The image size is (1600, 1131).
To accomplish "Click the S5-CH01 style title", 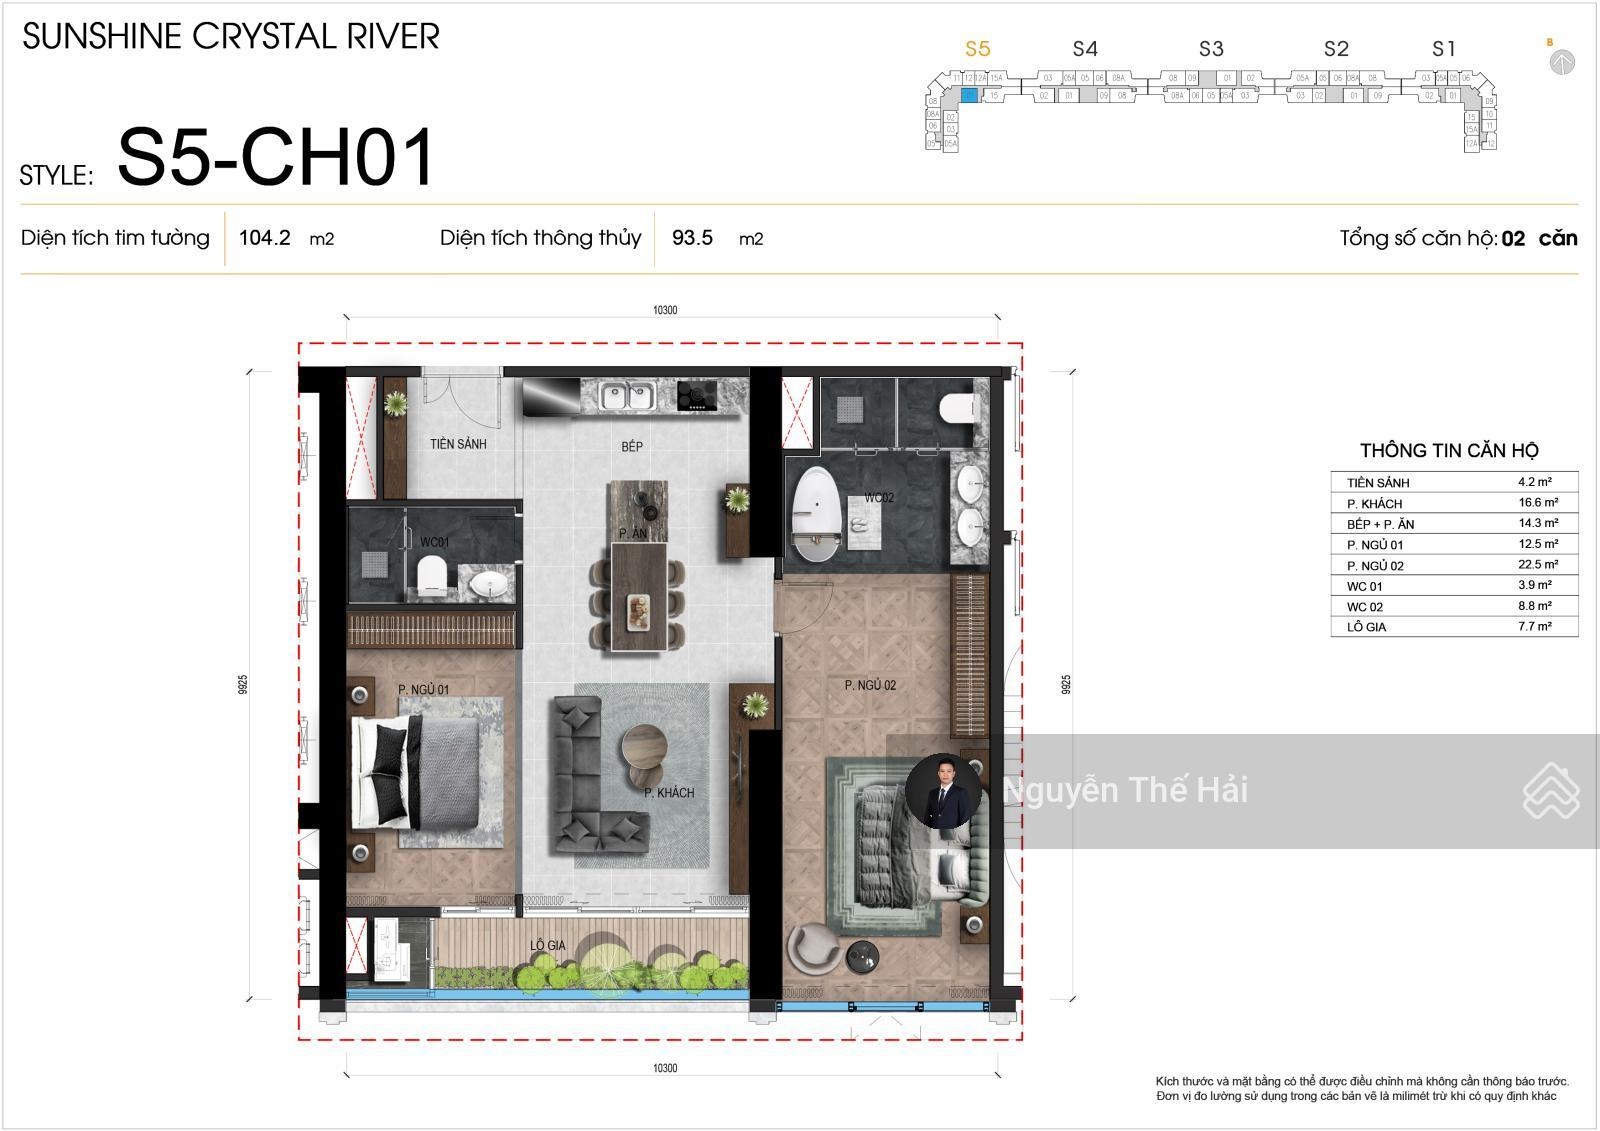I will tap(276, 157).
